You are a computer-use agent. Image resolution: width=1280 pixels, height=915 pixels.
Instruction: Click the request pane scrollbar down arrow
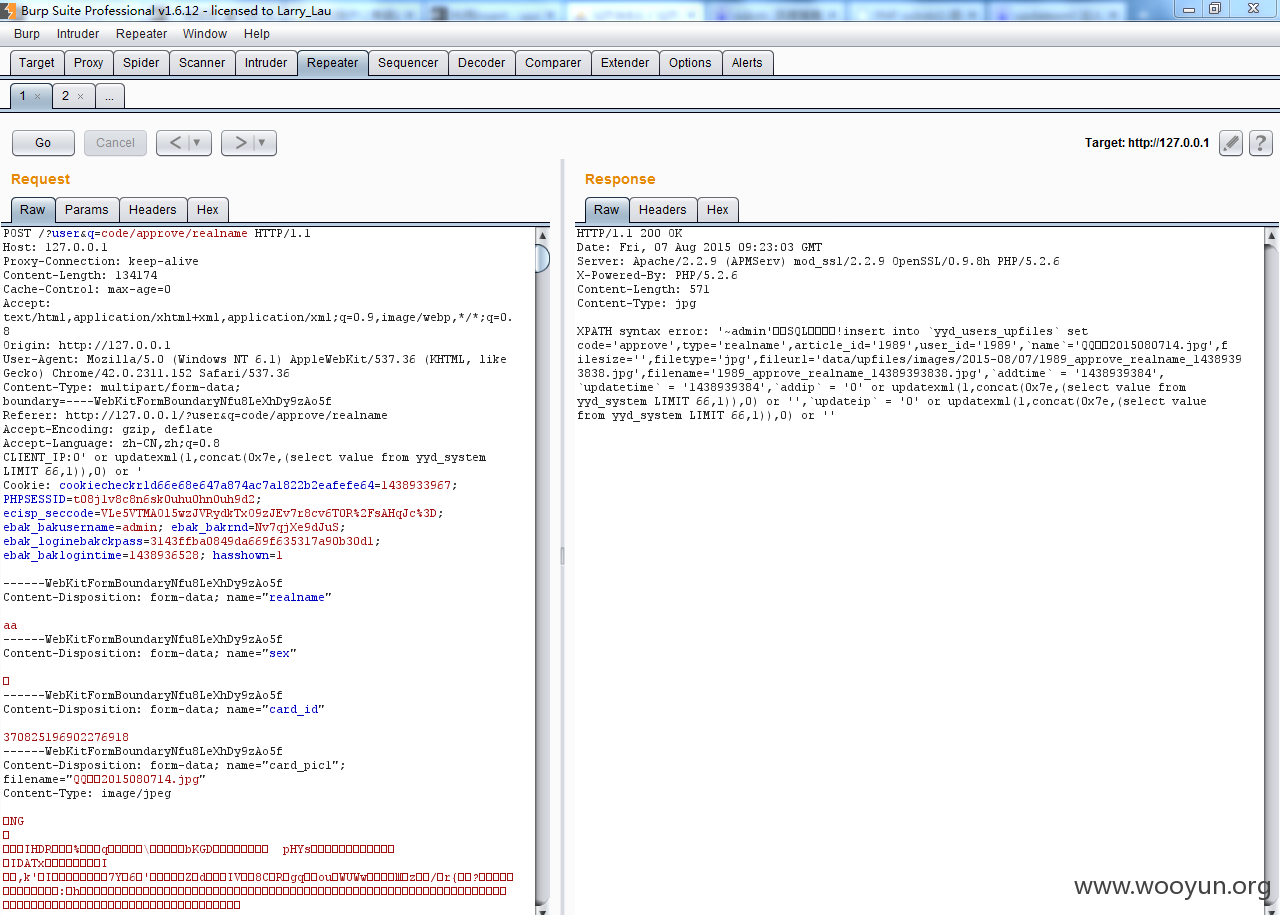[542, 909]
